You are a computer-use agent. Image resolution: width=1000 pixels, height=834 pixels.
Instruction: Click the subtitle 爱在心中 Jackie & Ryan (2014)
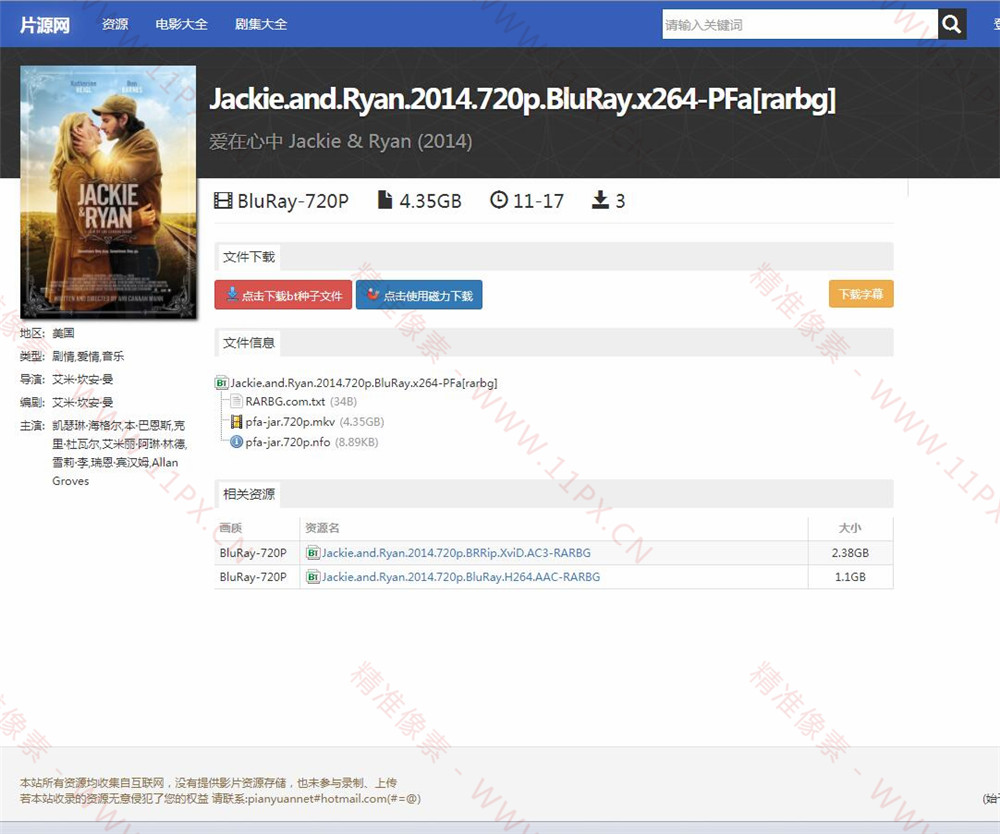341,141
